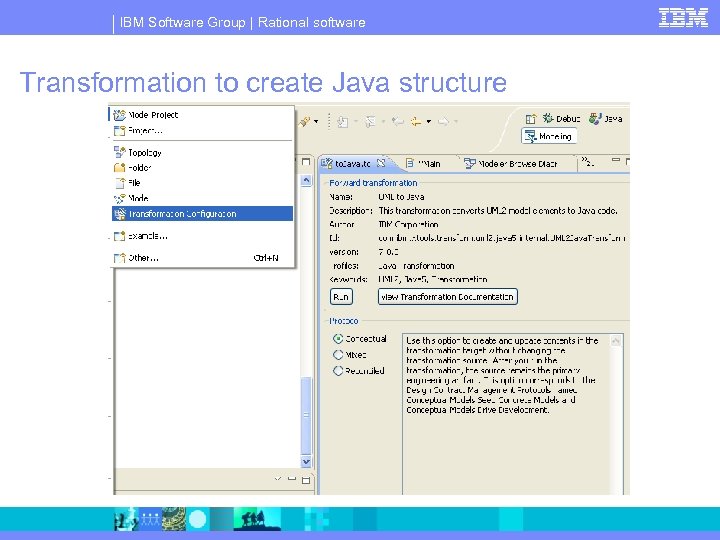This screenshot has width=720, height=540.
Task: Click the Transformation Configuration icon
Action: point(120,214)
